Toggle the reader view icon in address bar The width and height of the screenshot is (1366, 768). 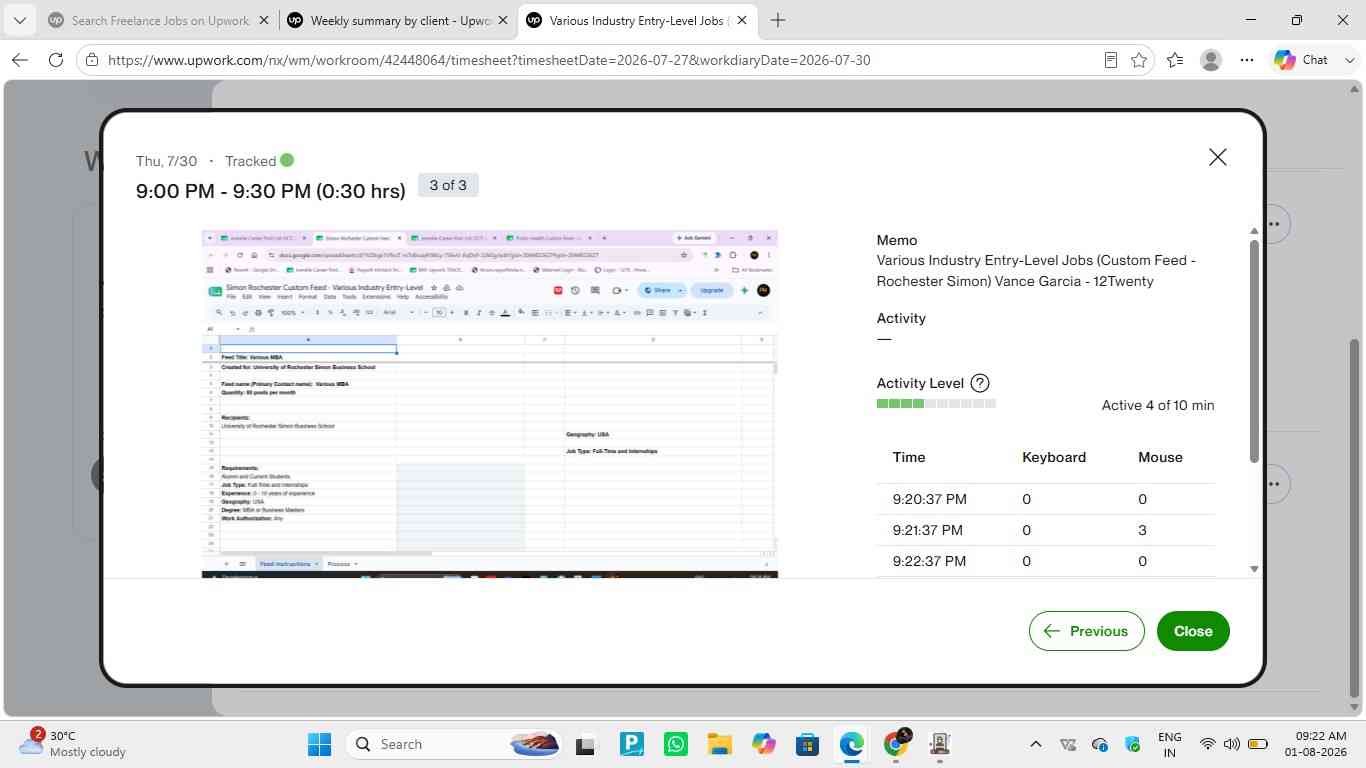(x=1110, y=60)
